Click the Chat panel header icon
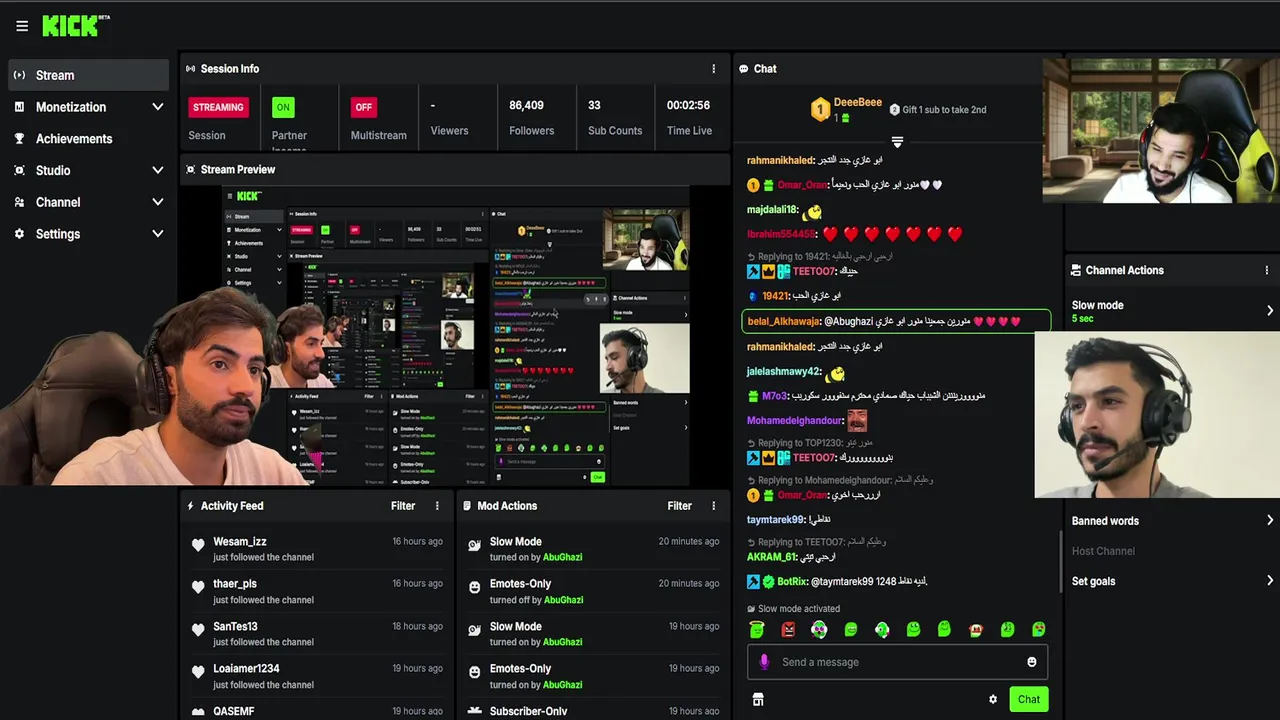Image resolution: width=1280 pixels, height=720 pixels. point(744,69)
